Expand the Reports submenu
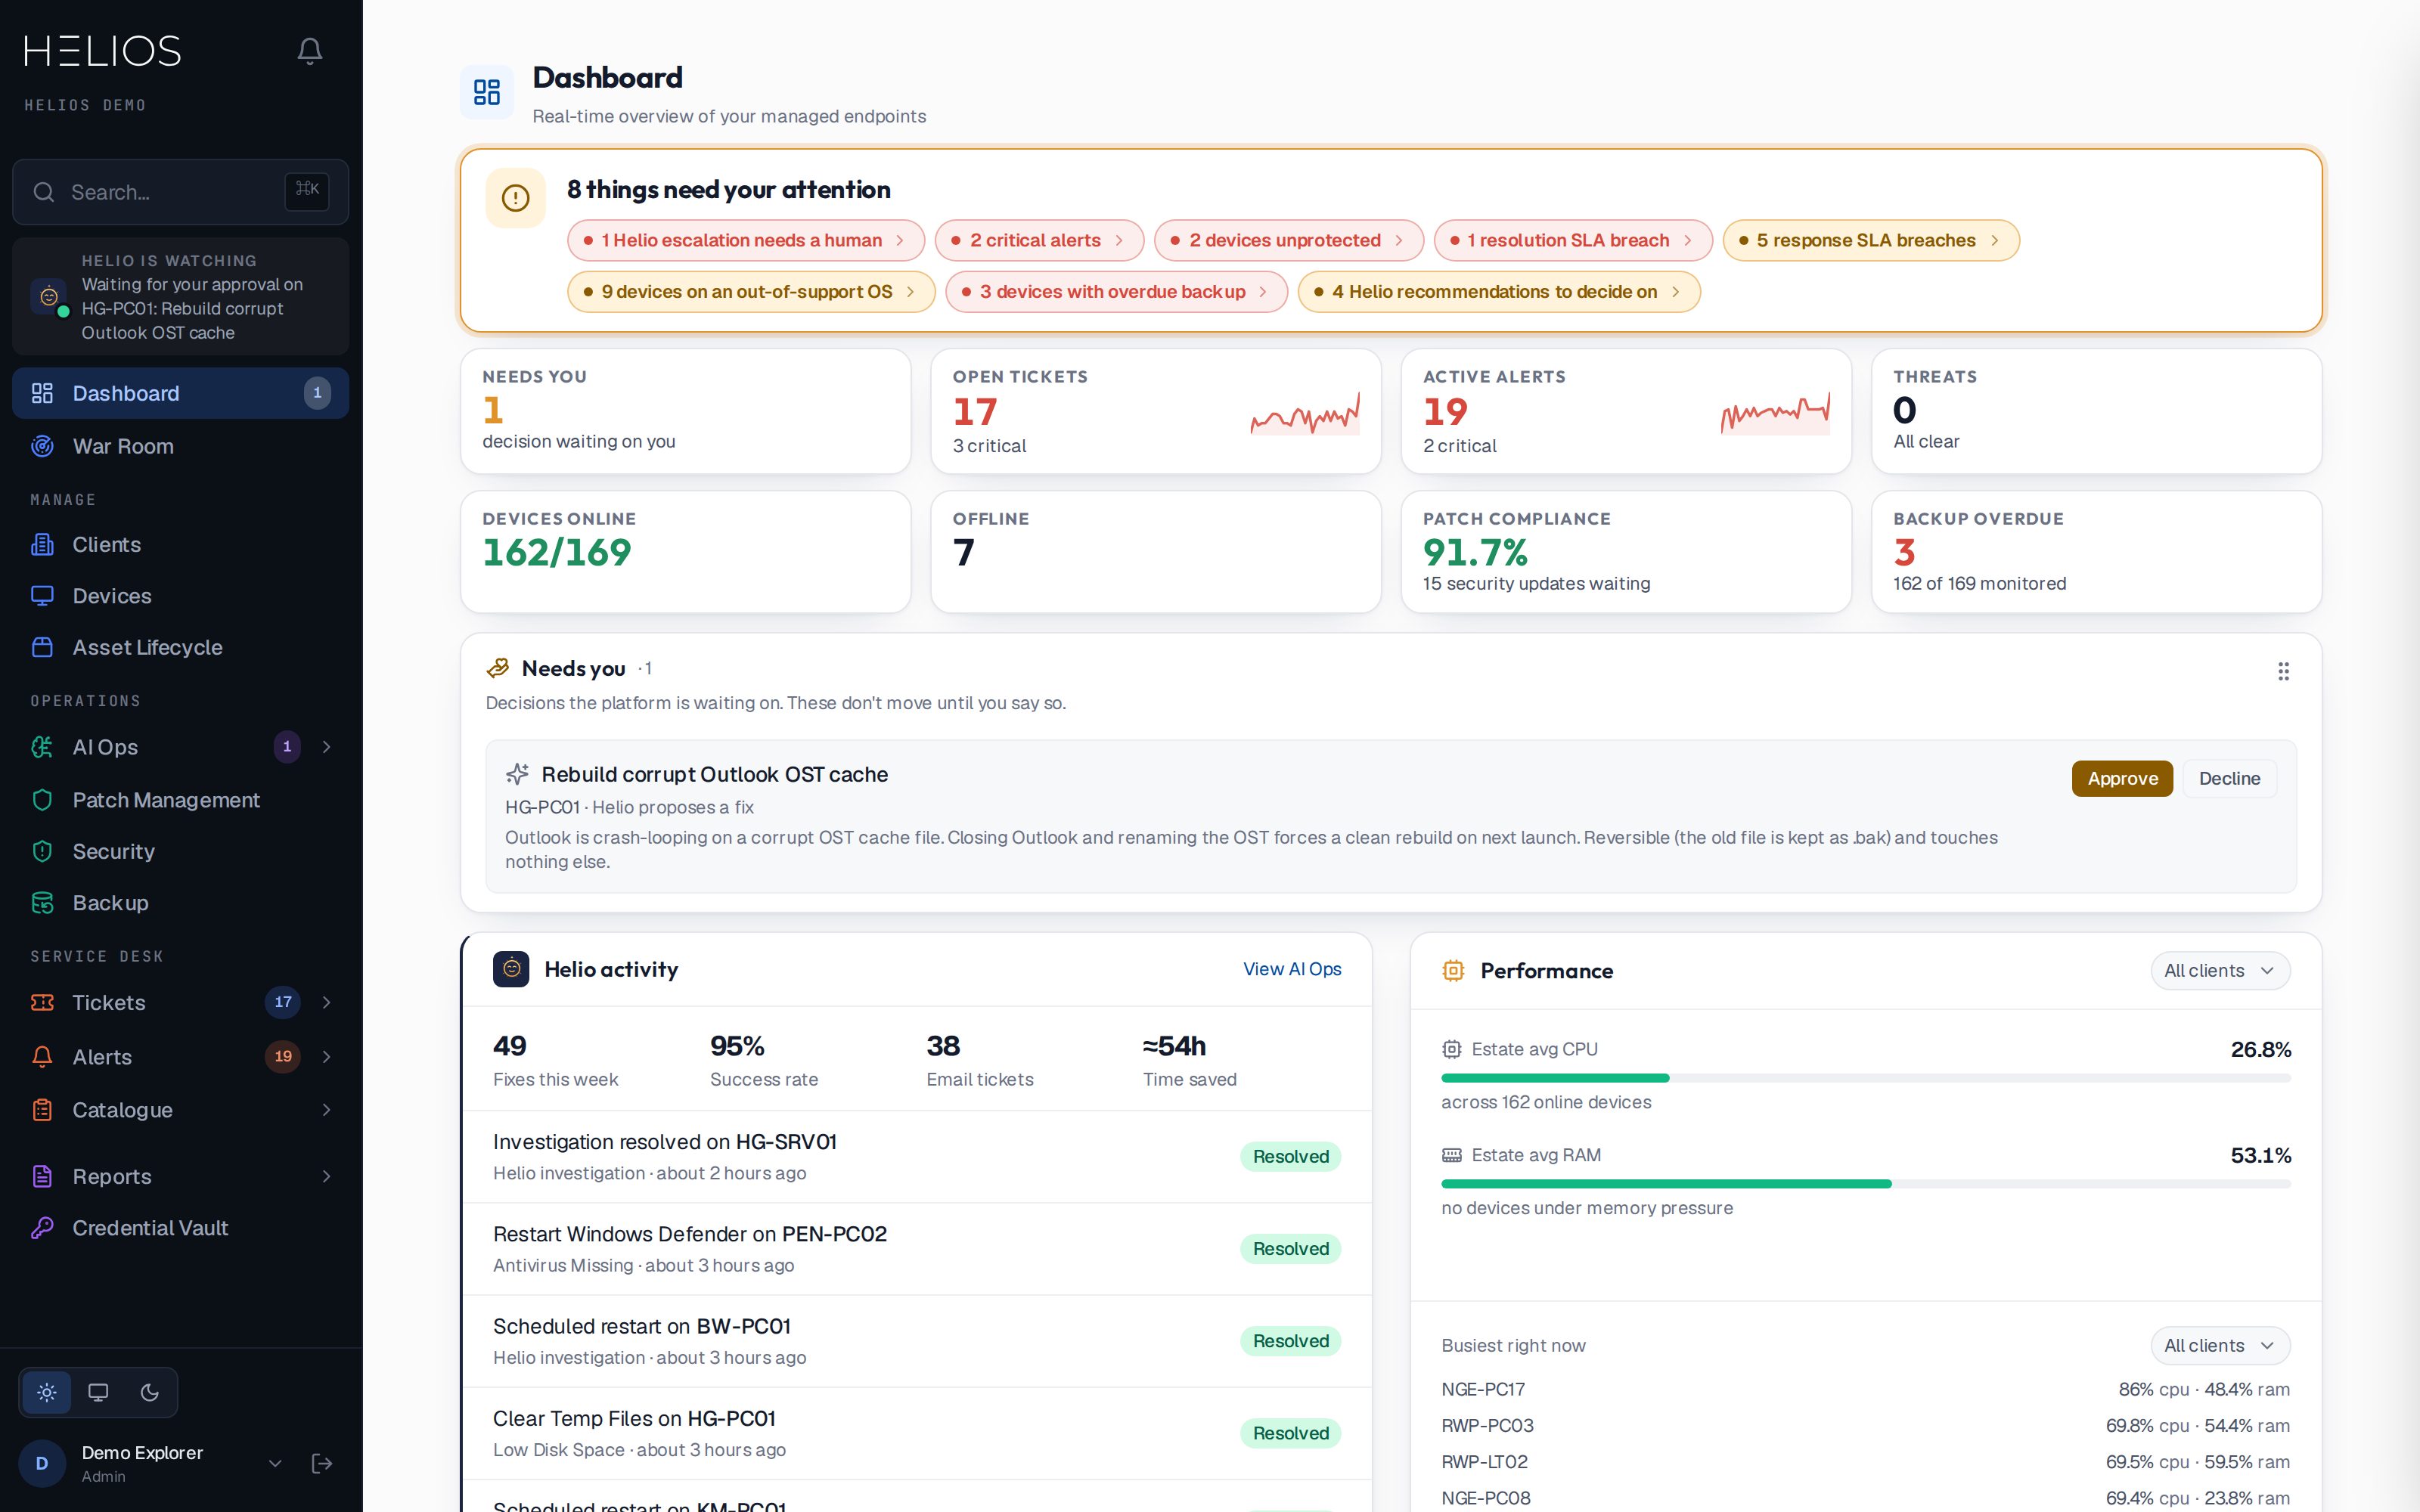This screenshot has height=1512, width=2420. tap(326, 1176)
